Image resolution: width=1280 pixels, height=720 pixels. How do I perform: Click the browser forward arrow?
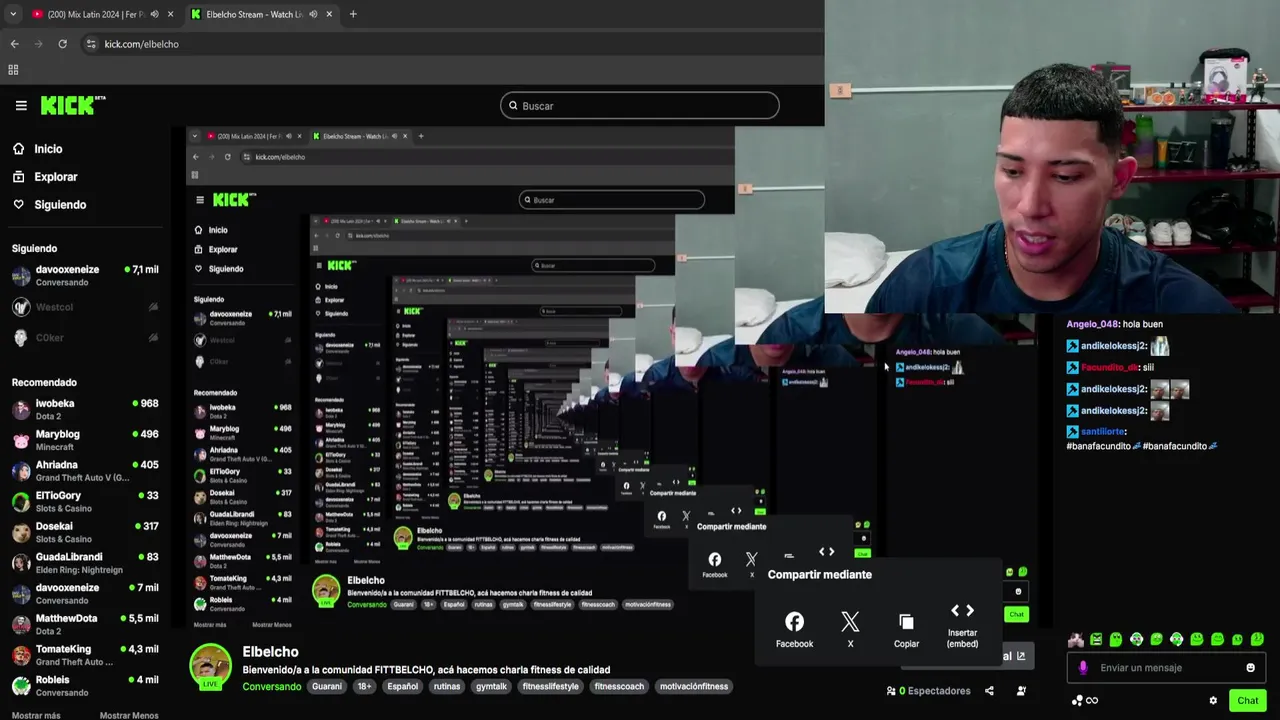38,44
